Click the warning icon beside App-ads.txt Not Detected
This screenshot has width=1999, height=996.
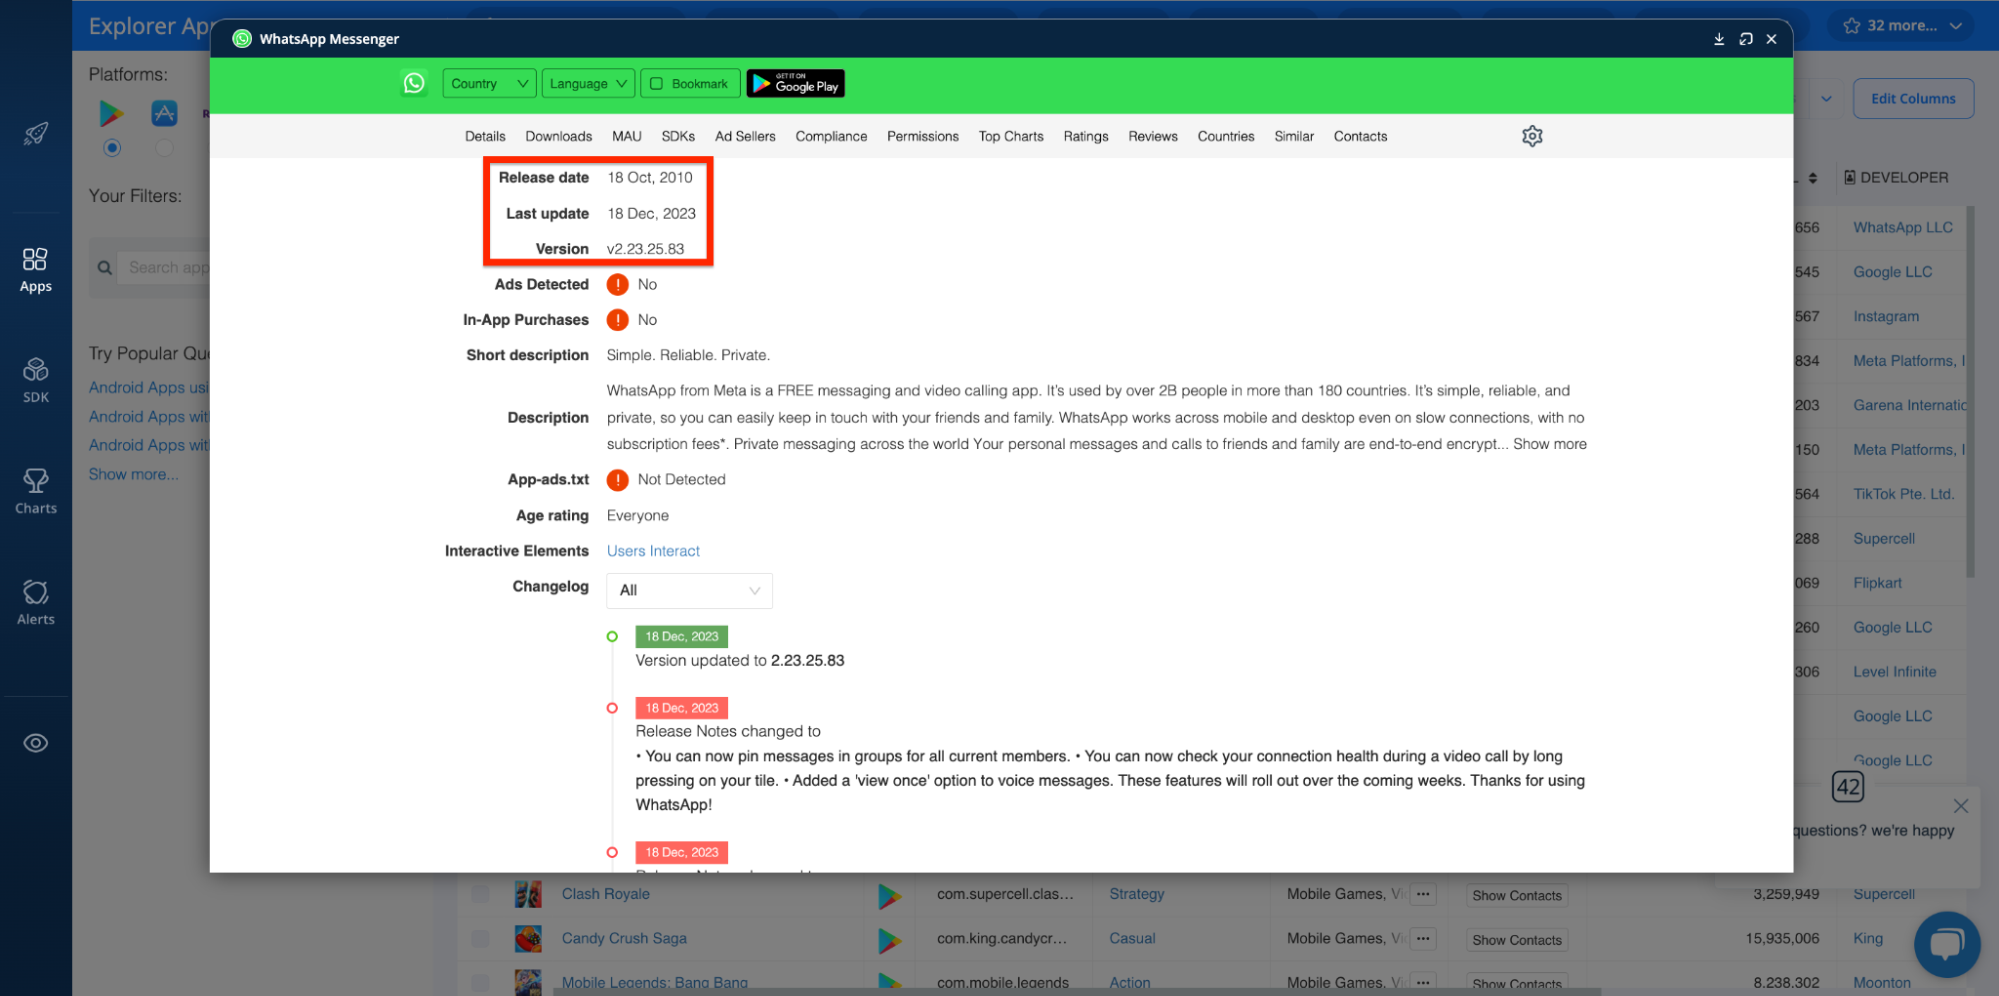[x=618, y=480]
